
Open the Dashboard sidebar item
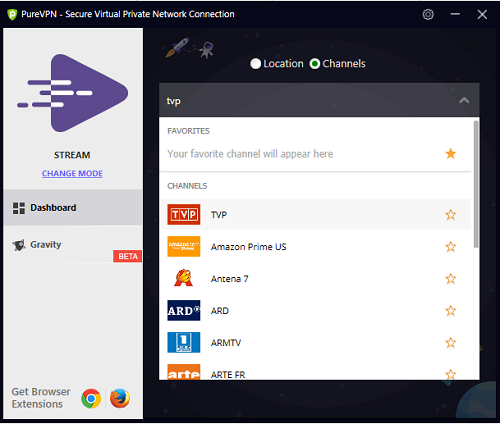73,208
